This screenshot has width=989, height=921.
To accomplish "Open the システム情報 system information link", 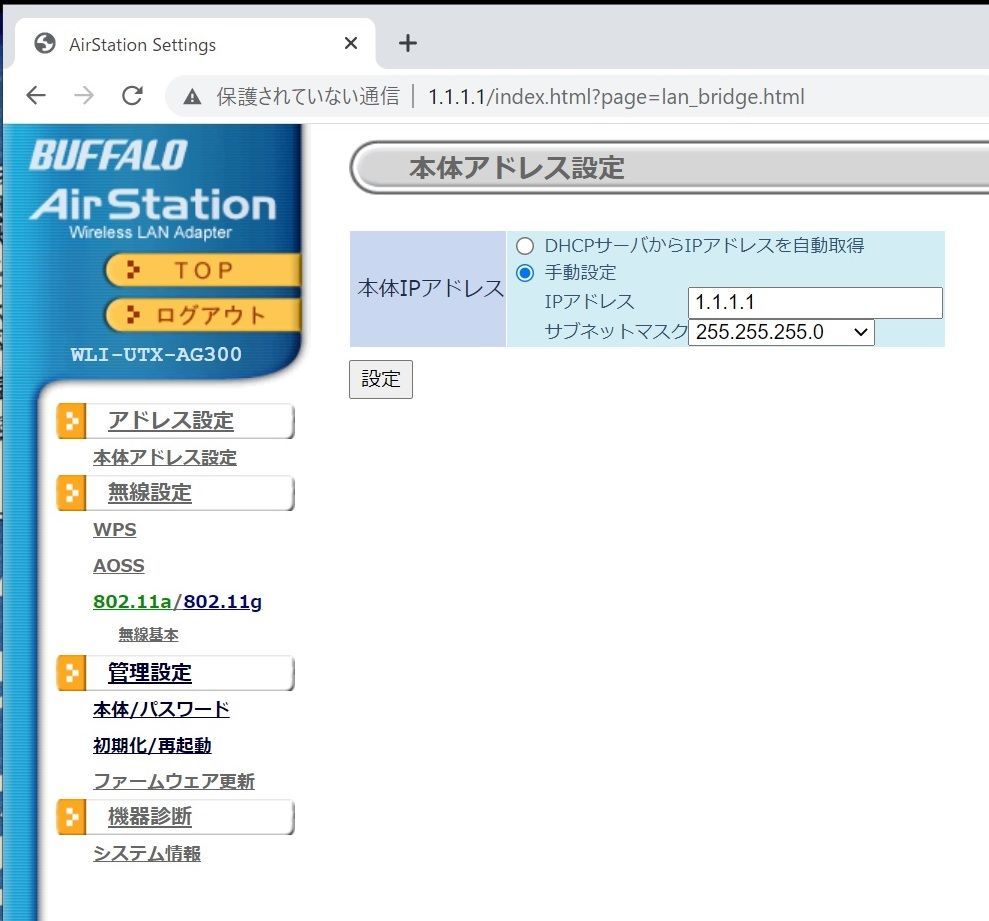I will coord(147,854).
